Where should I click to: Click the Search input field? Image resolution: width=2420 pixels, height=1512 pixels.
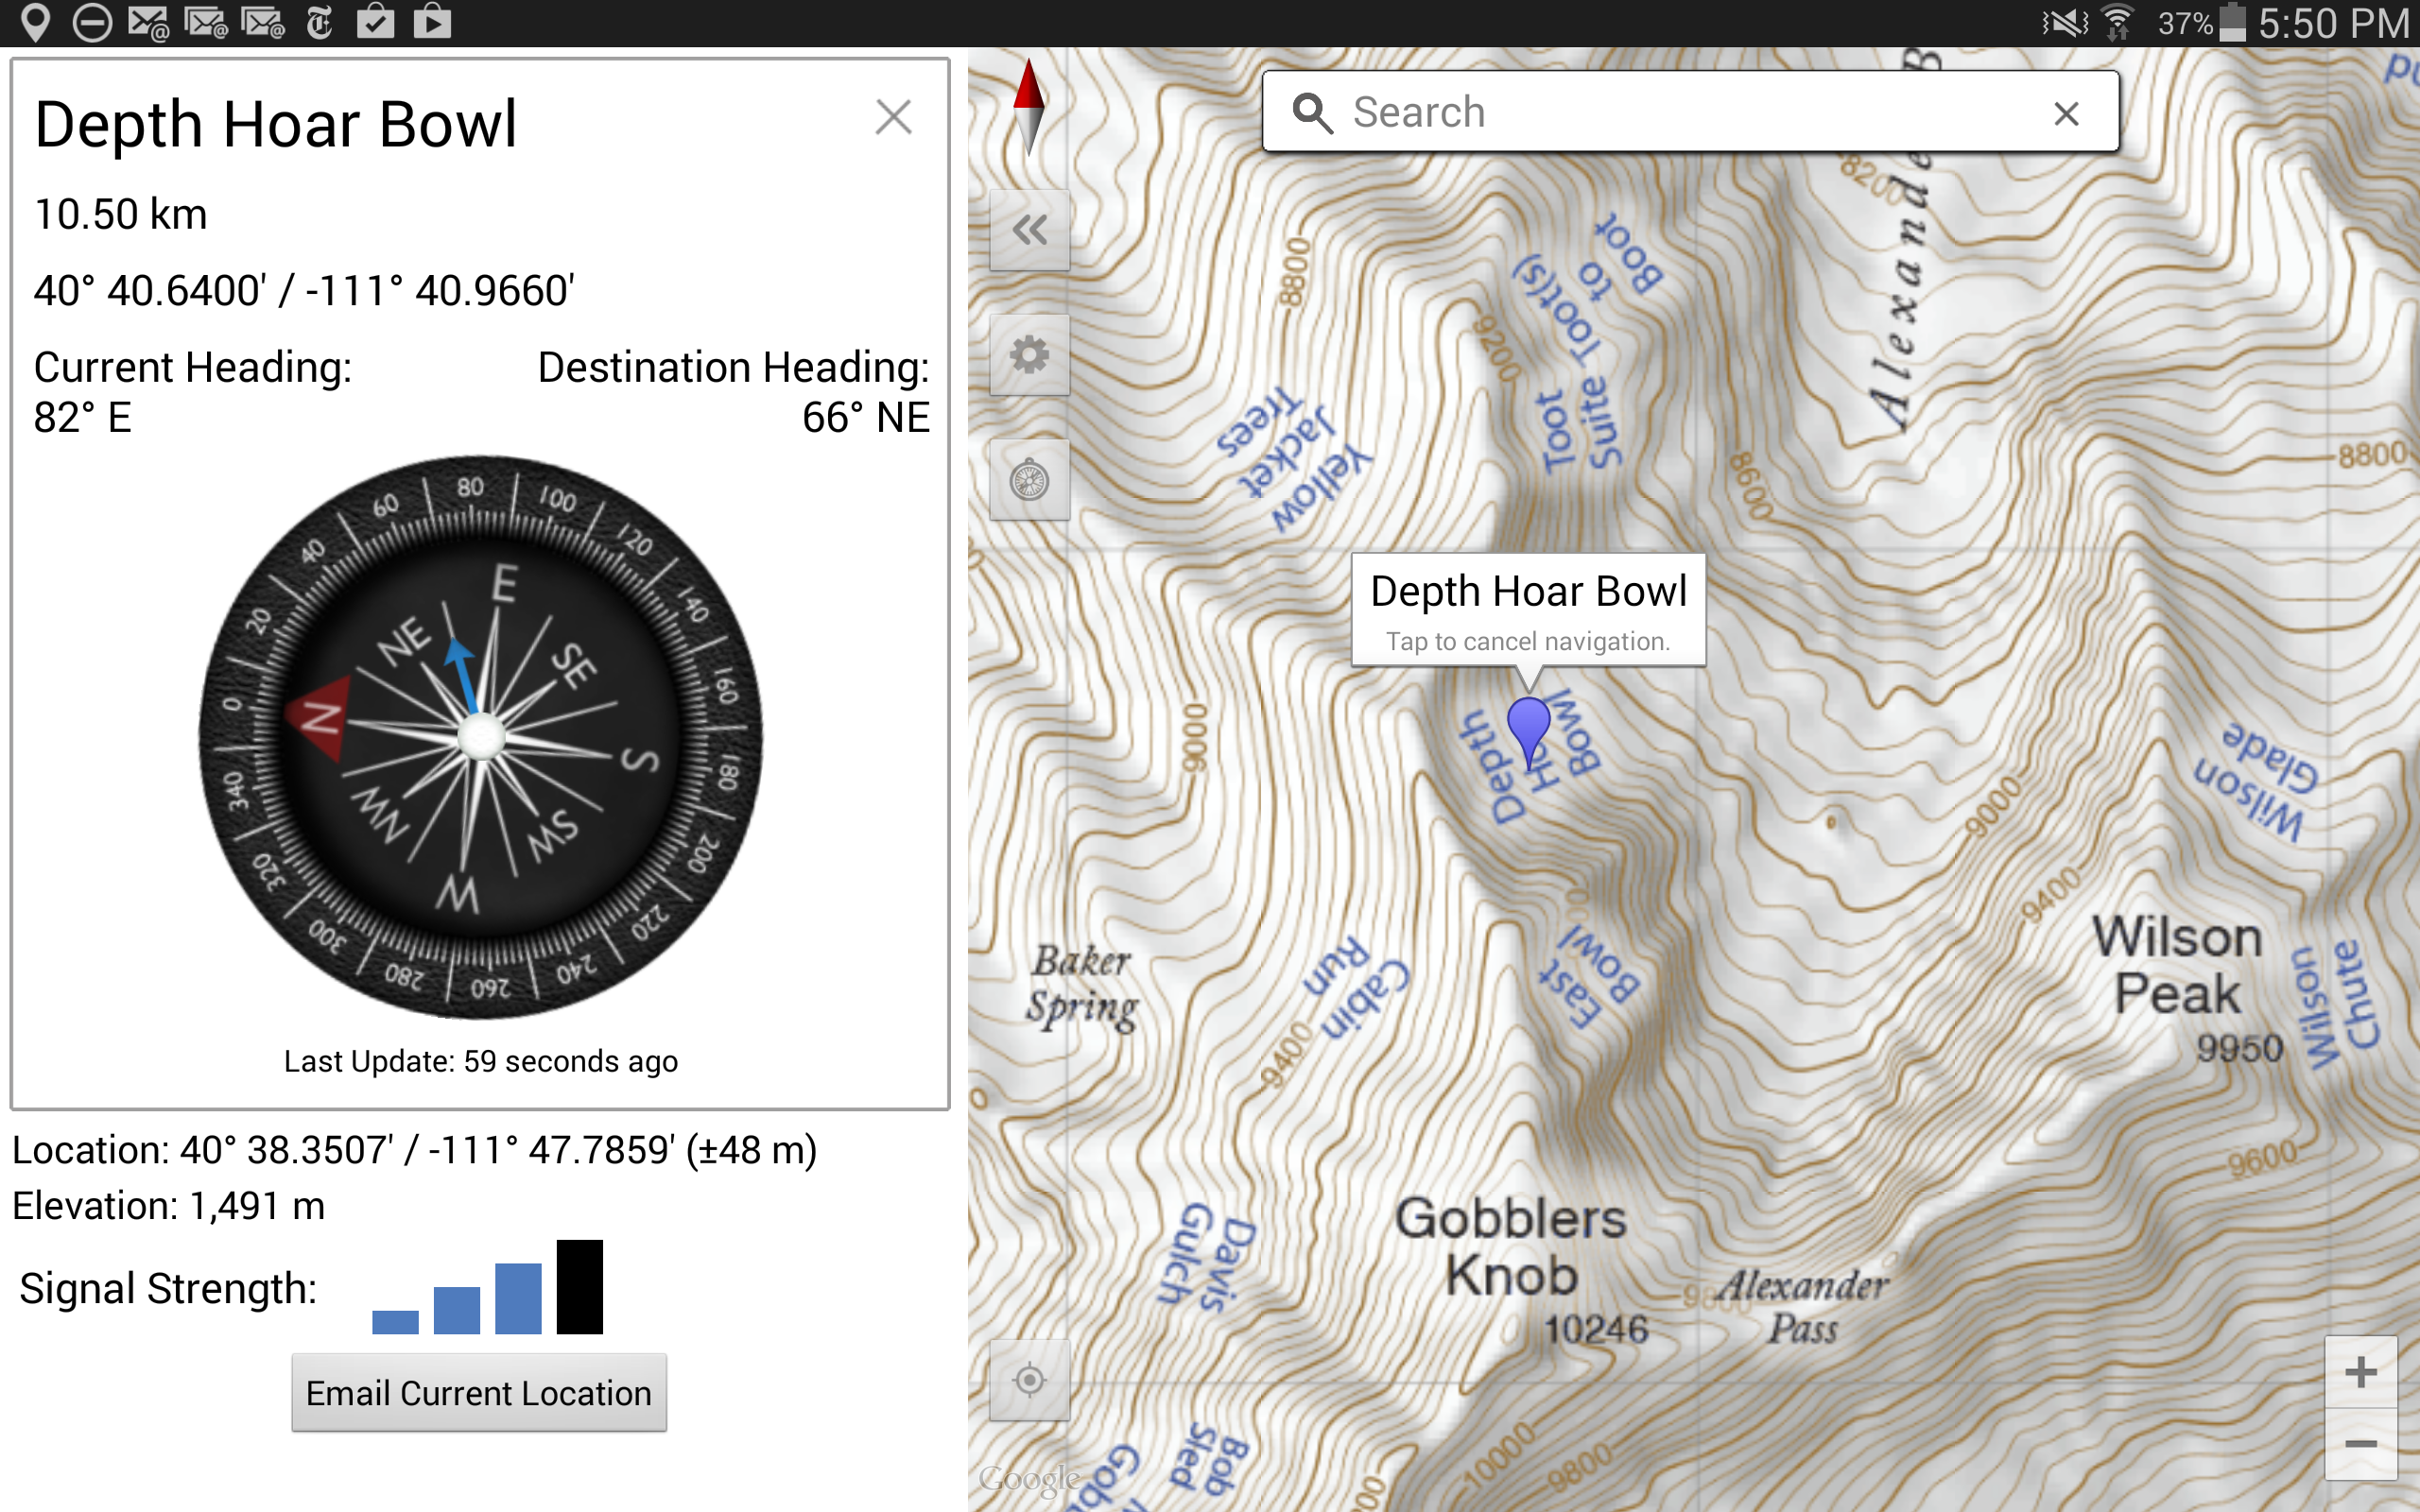1690,112
